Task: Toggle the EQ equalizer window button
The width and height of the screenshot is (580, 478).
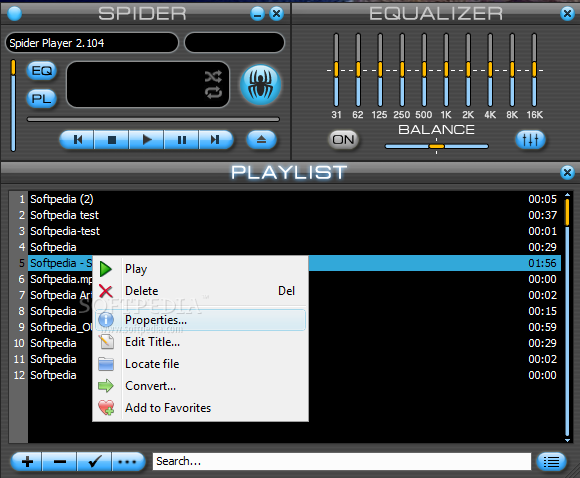Action: pyautogui.click(x=41, y=70)
